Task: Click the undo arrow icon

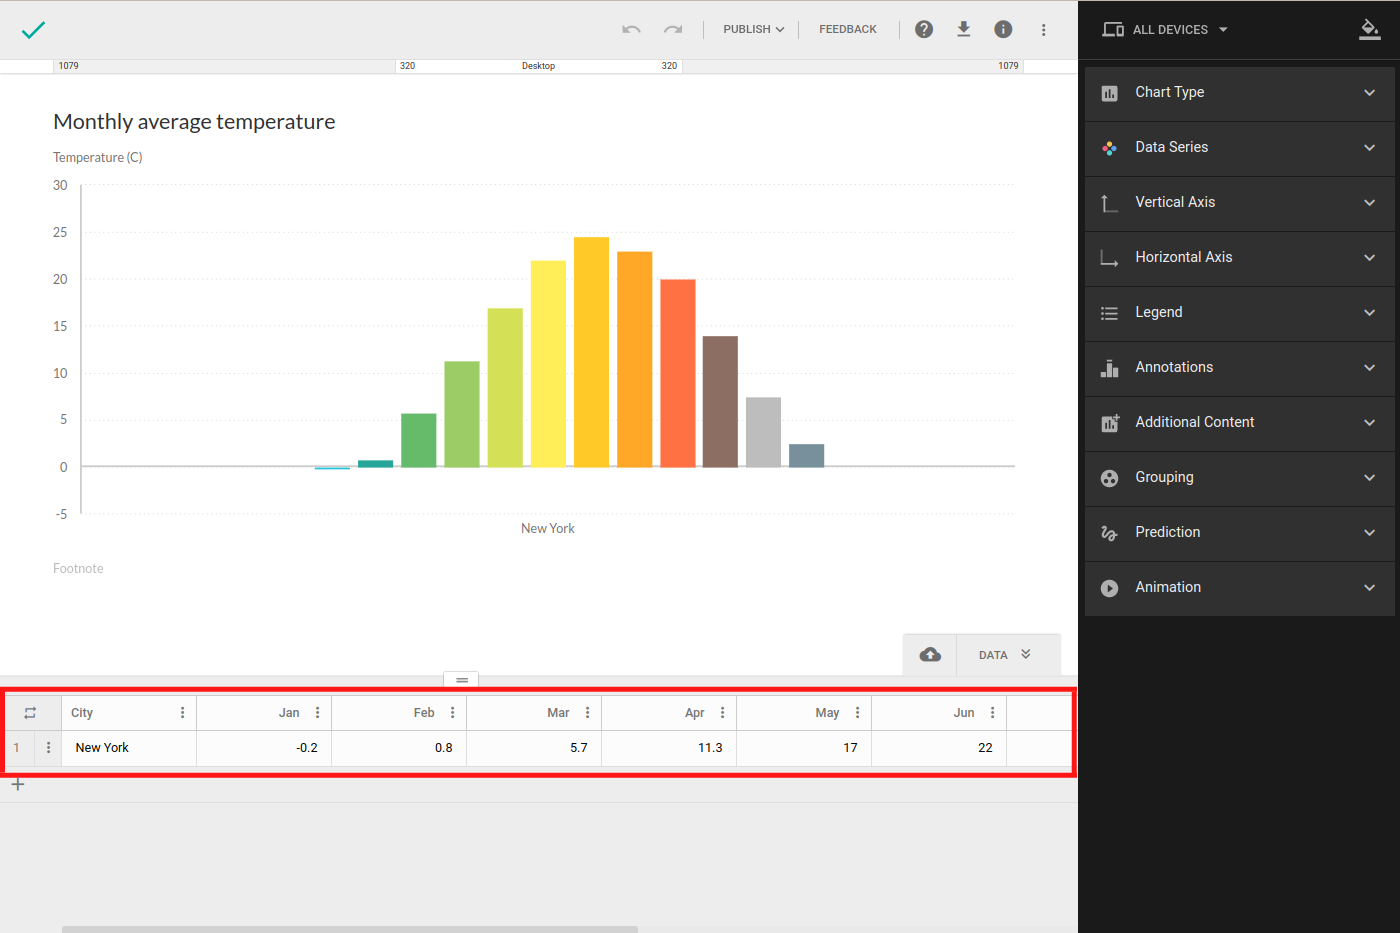Action: pos(631,30)
